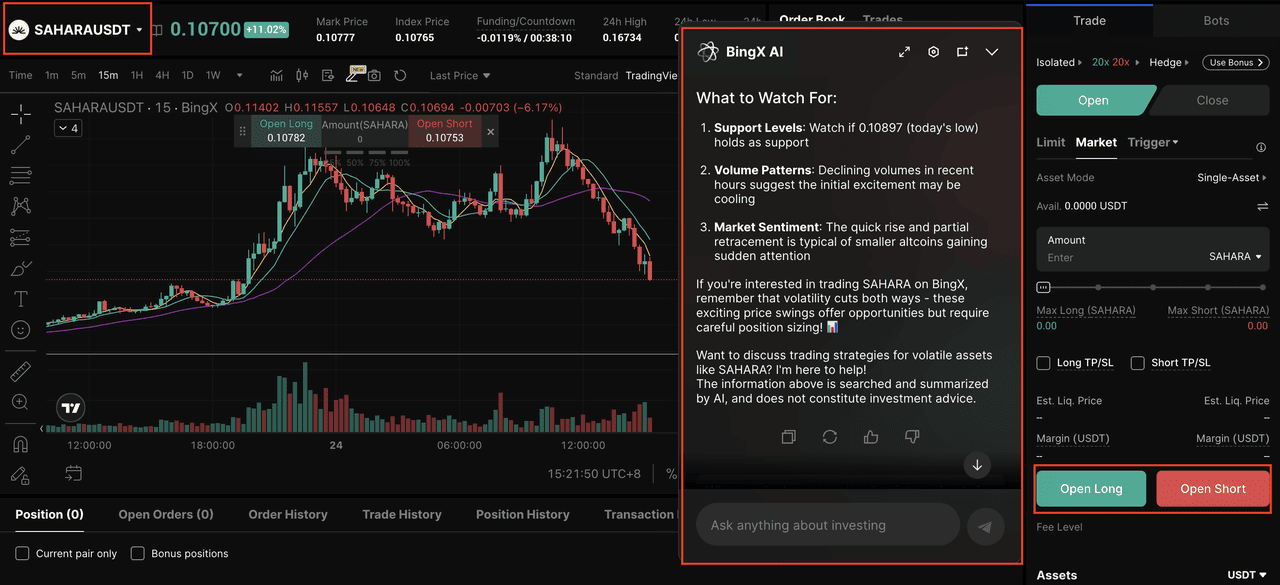1280x585 pixels.
Task: Send the message to BingX AI
Action: tap(985, 526)
